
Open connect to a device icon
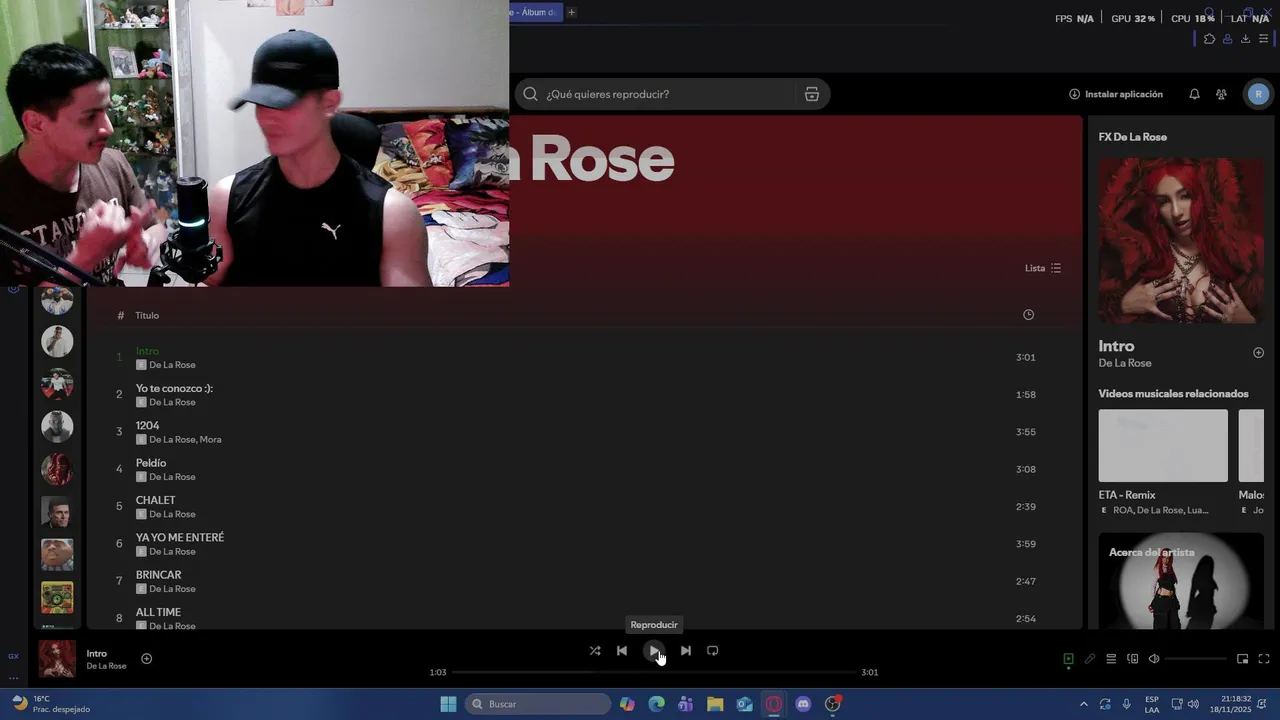coord(1133,659)
